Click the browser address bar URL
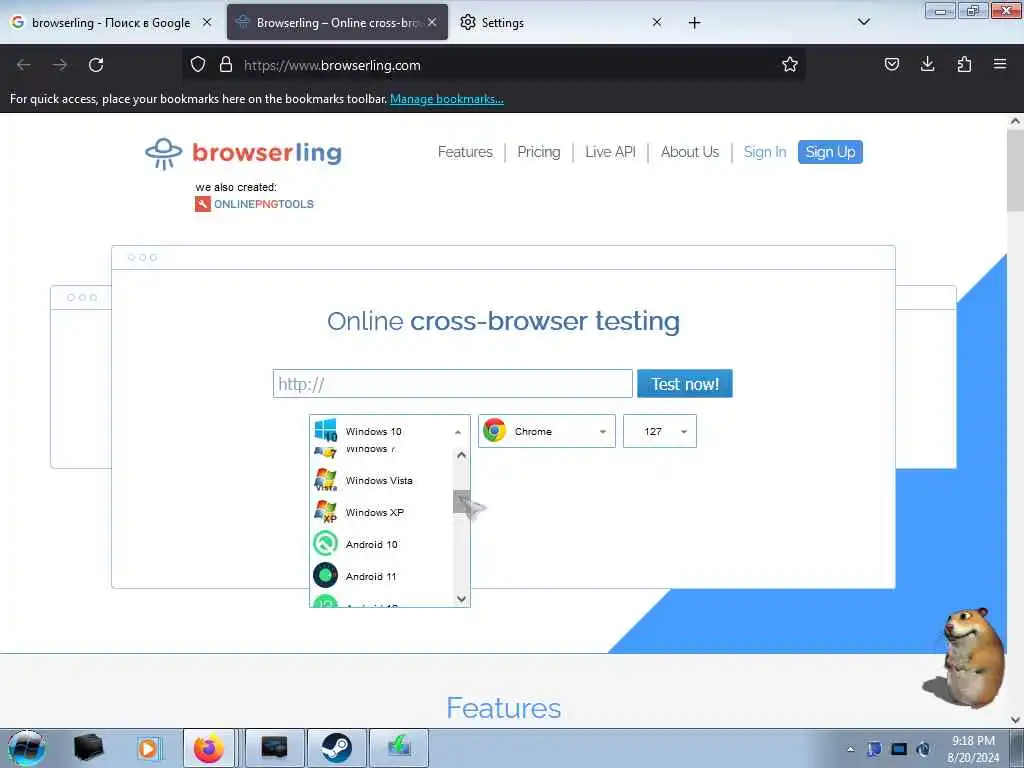 (x=332, y=65)
